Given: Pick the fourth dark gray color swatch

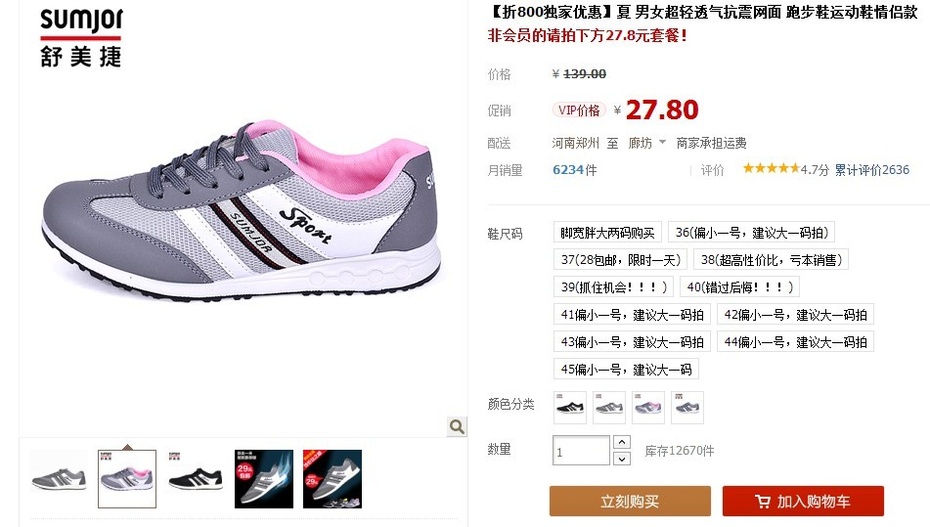Looking at the screenshot, I should (687, 407).
